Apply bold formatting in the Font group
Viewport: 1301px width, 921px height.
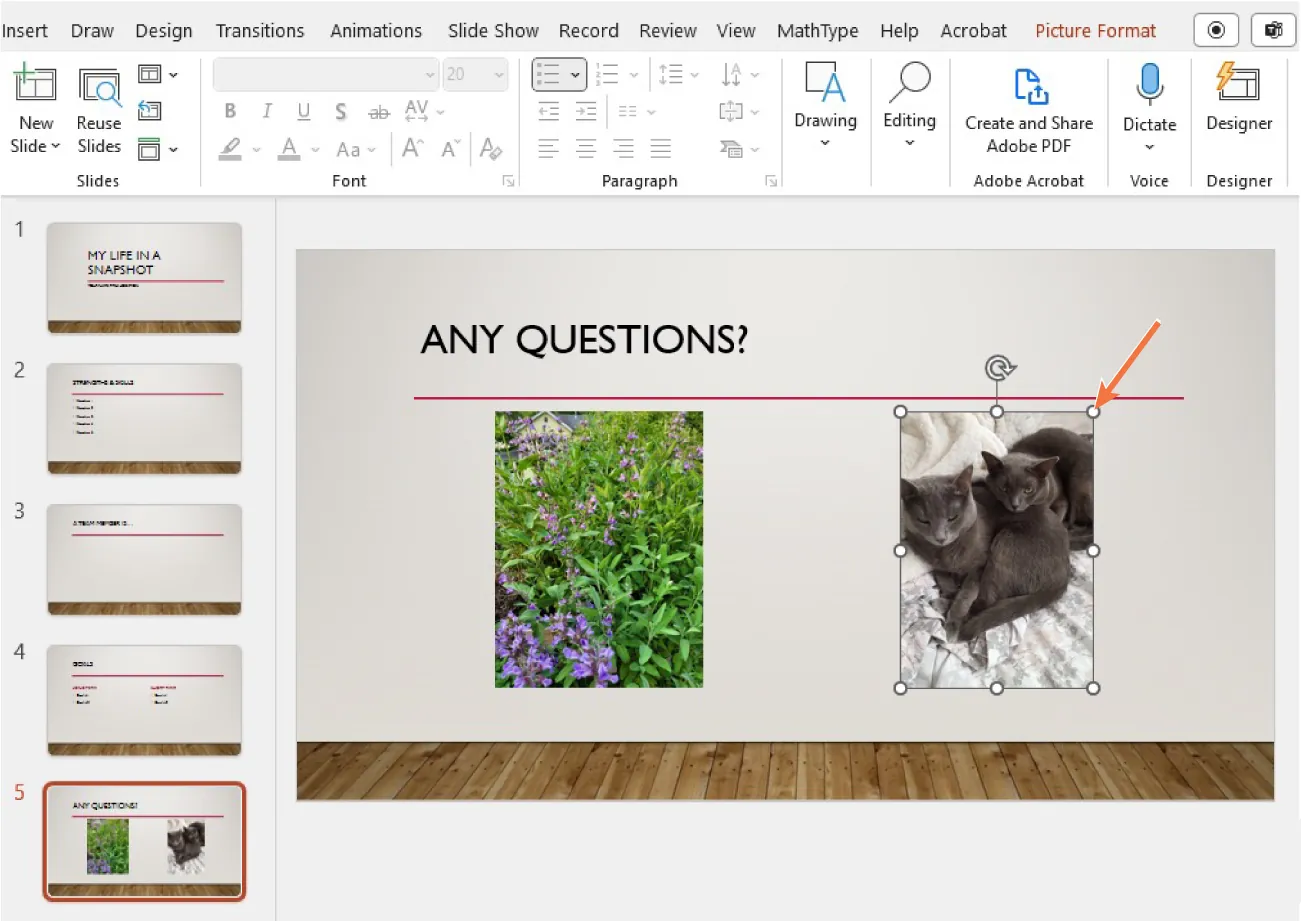[x=229, y=111]
